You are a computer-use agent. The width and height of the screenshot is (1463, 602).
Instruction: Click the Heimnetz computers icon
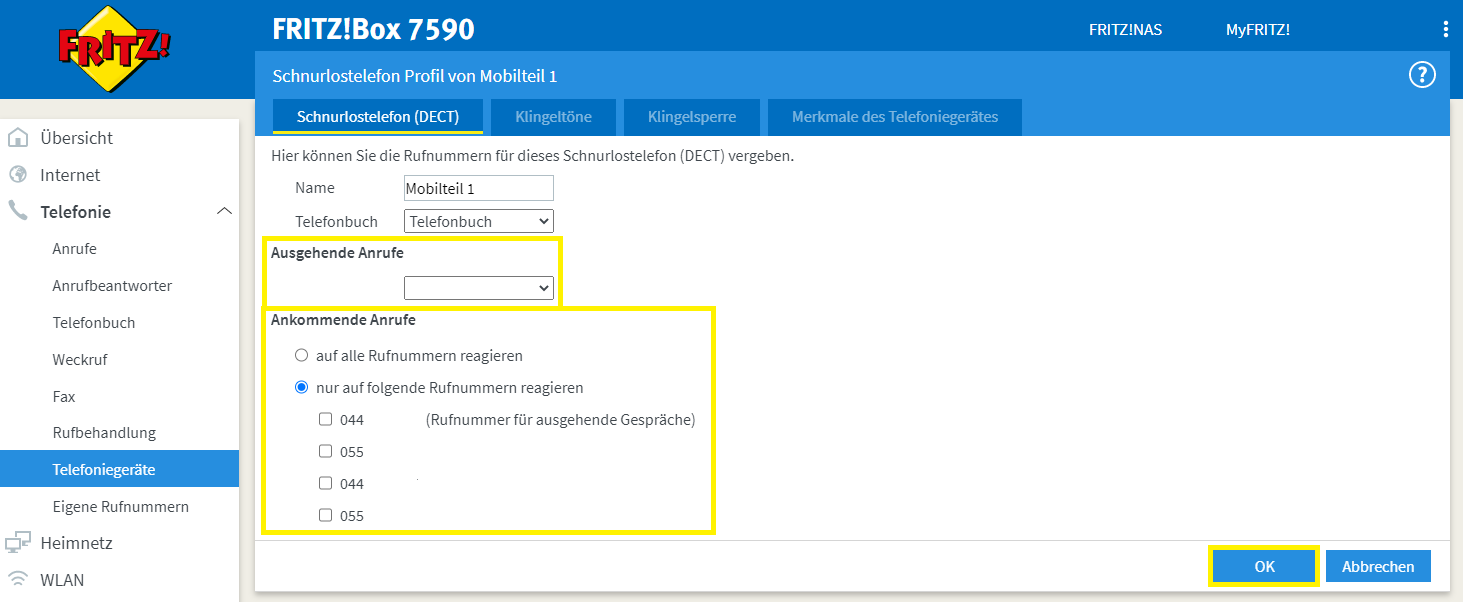[18, 543]
